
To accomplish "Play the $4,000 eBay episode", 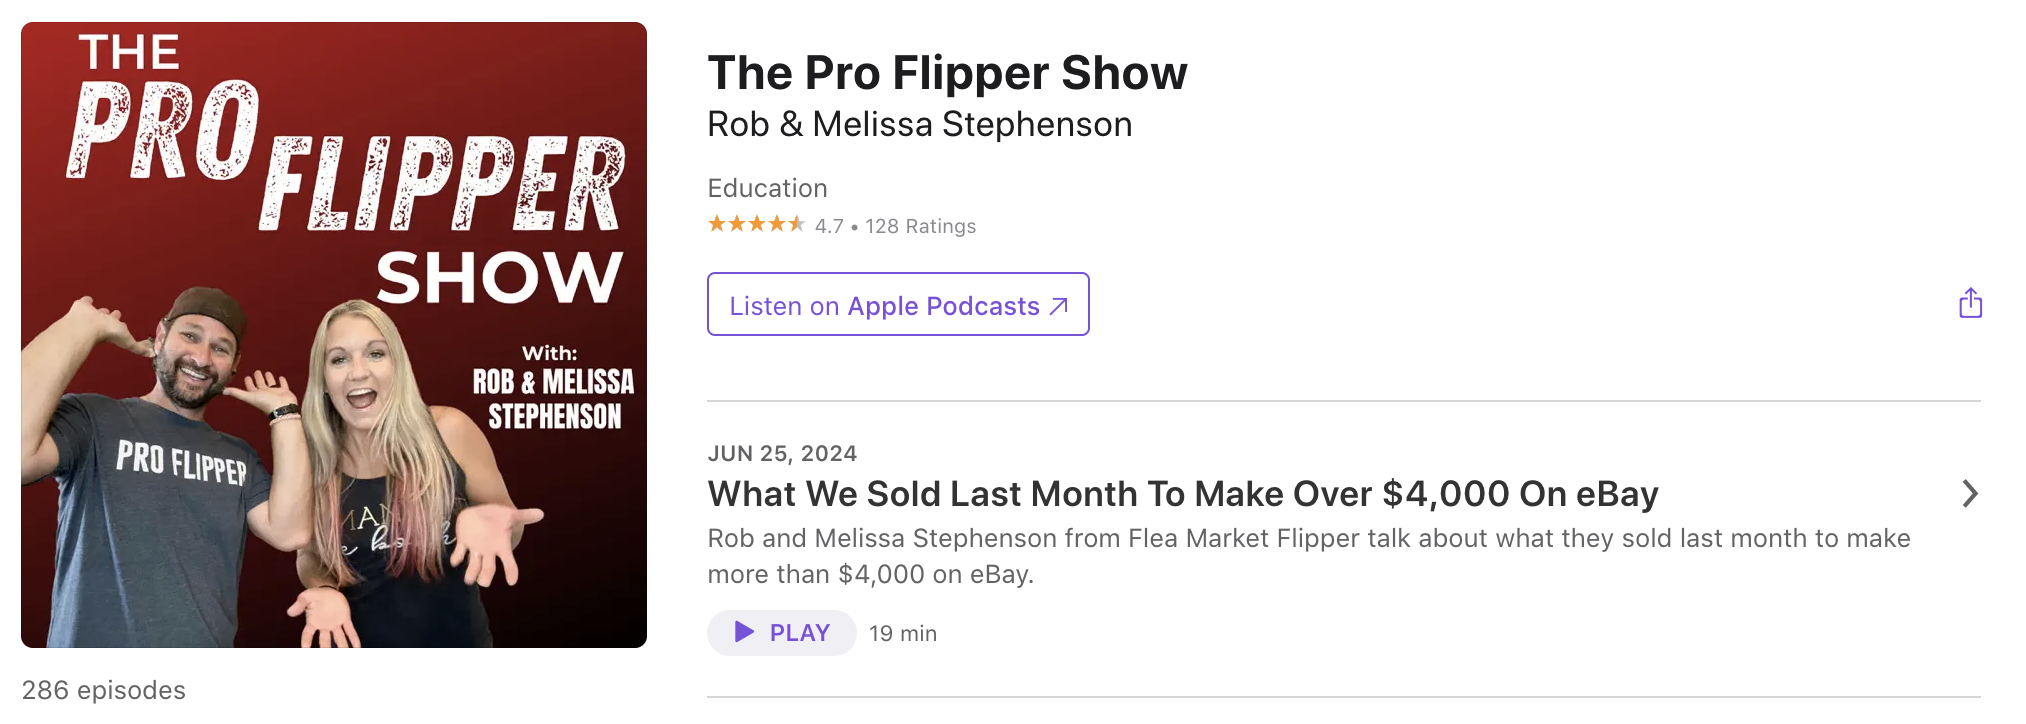I will coord(781,632).
